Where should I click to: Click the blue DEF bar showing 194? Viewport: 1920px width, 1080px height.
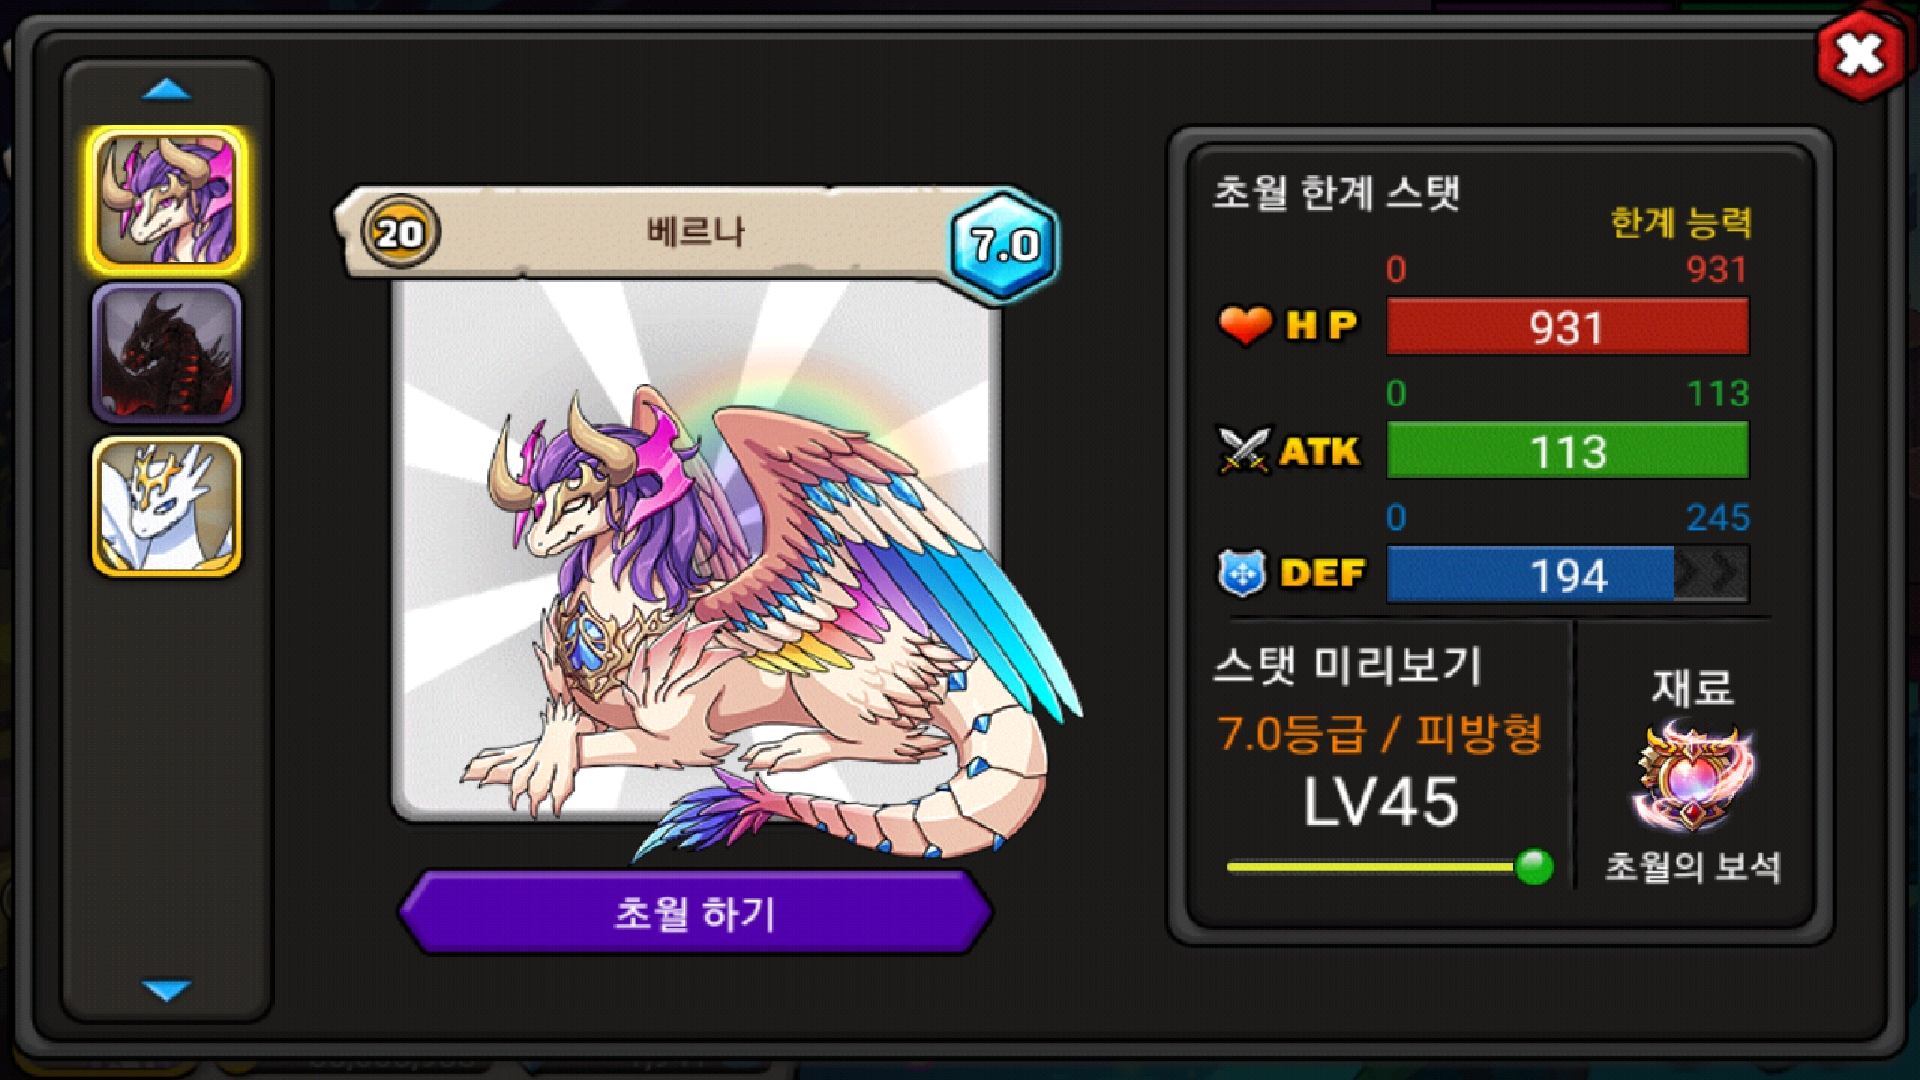1567,575
